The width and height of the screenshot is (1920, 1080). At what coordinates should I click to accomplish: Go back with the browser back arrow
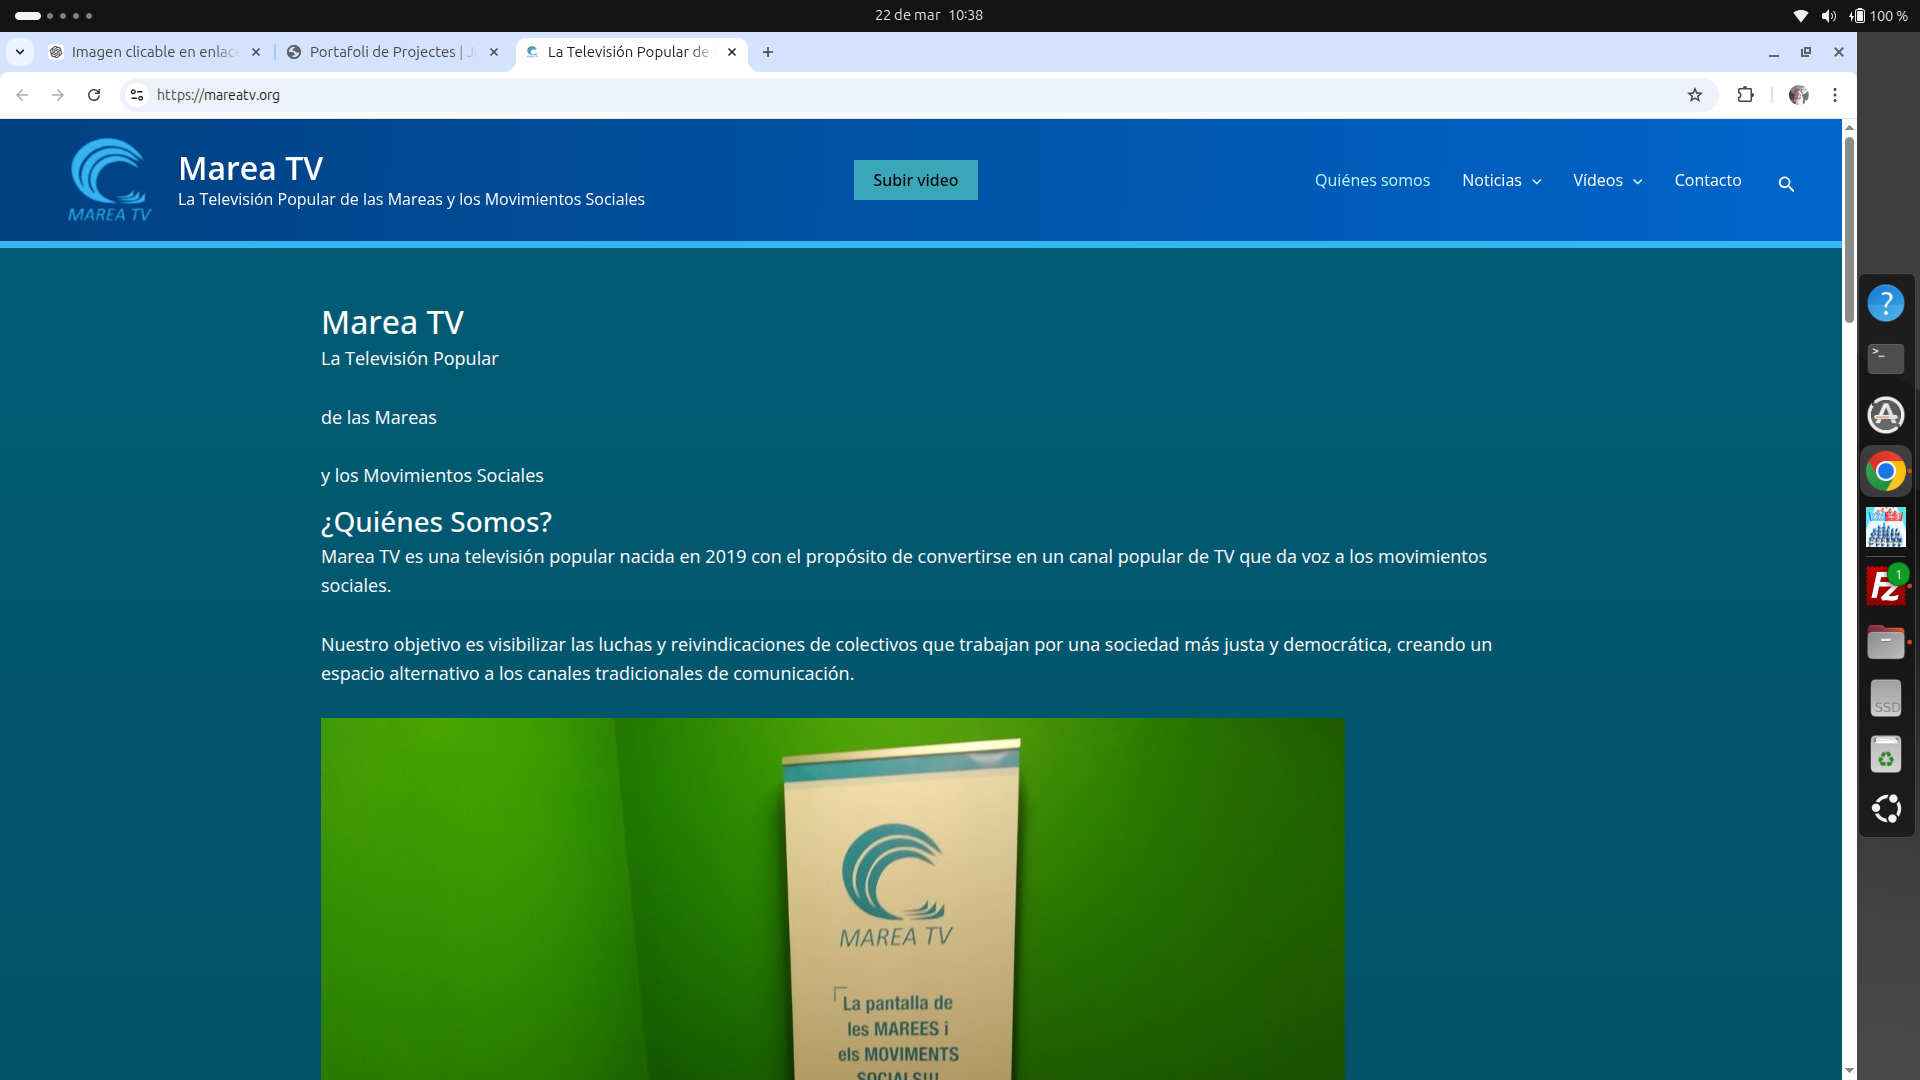click(22, 95)
